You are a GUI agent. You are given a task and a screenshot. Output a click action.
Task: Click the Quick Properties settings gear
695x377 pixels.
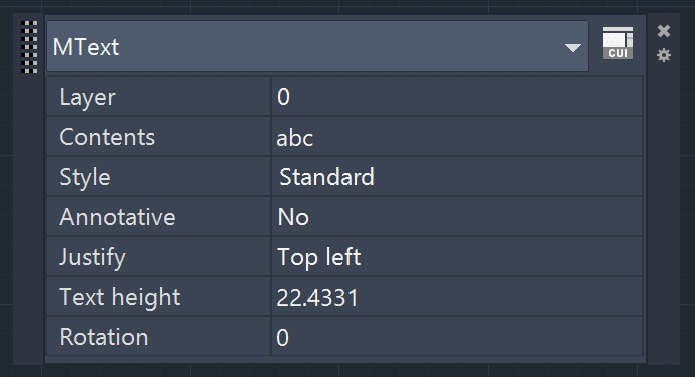[x=664, y=55]
